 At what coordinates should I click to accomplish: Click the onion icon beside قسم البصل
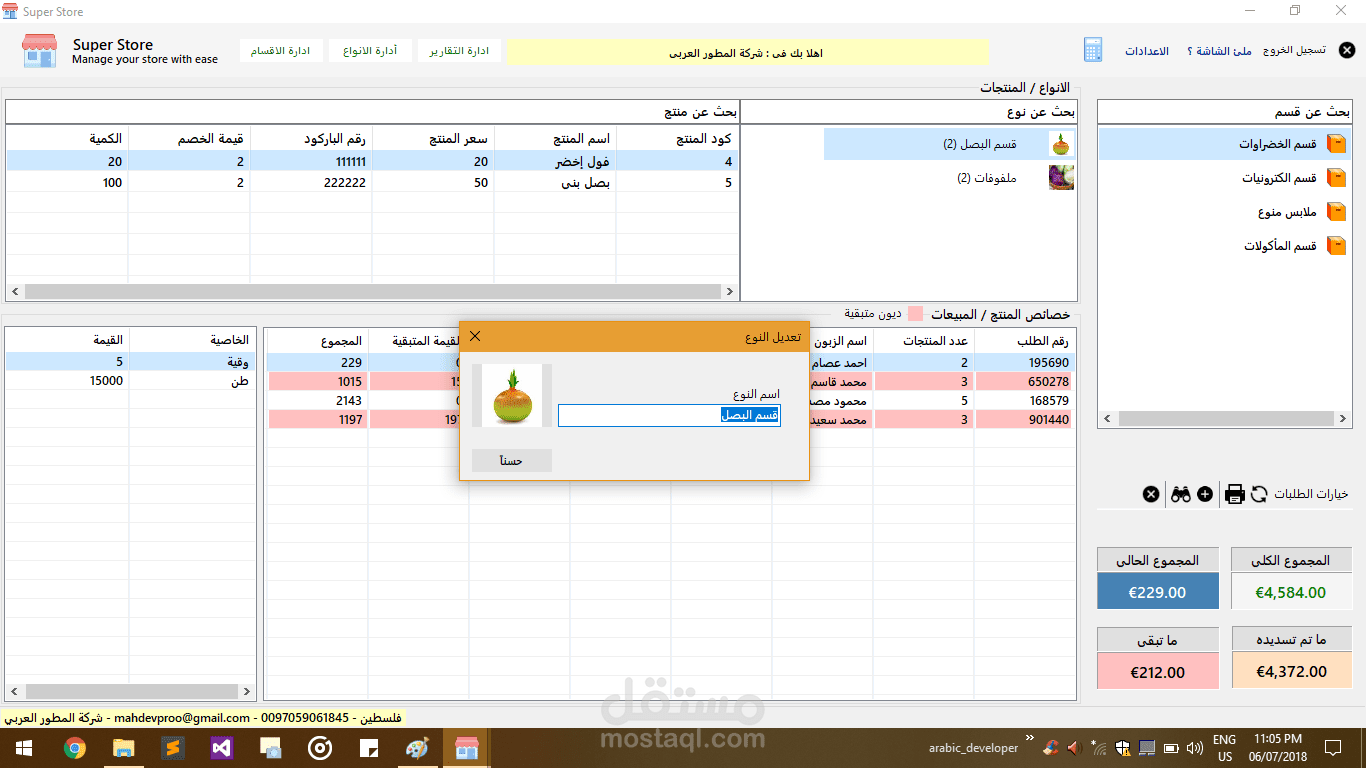[1061, 144]
